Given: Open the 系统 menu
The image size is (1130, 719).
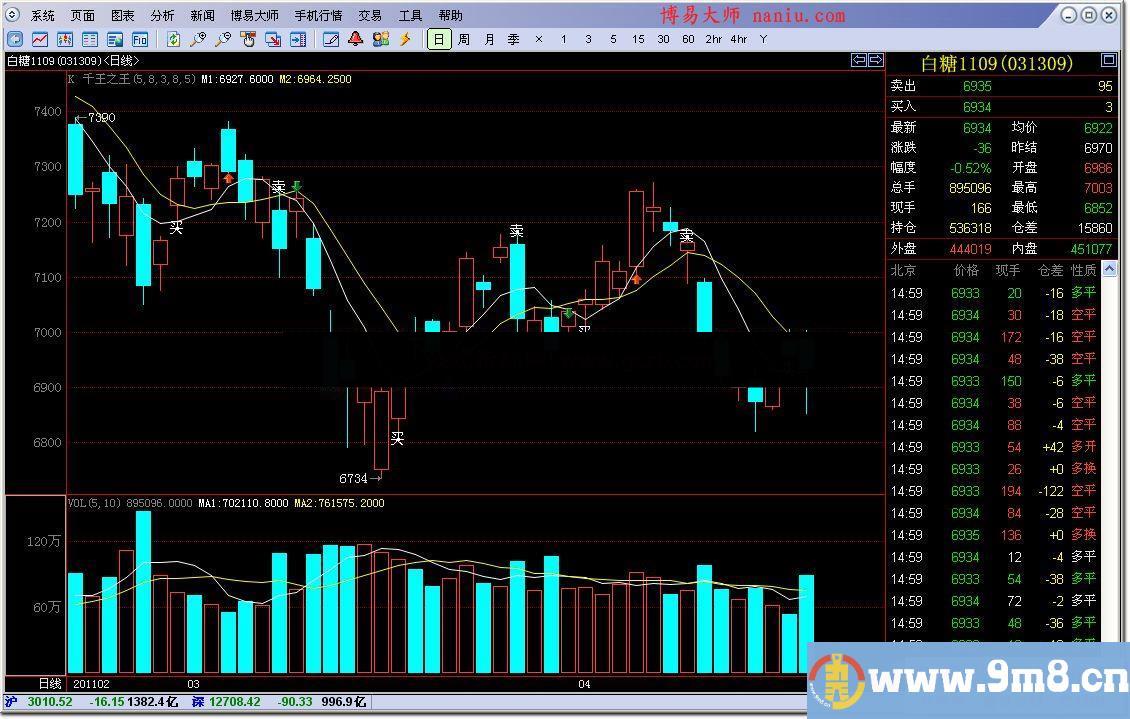Looking at the screenshot, I should 43,15.
